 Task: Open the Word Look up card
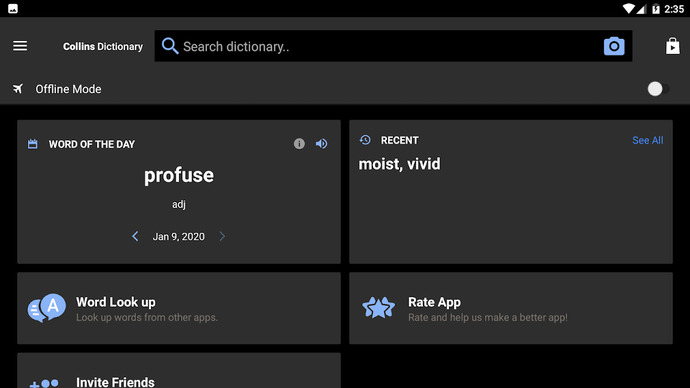179,308
